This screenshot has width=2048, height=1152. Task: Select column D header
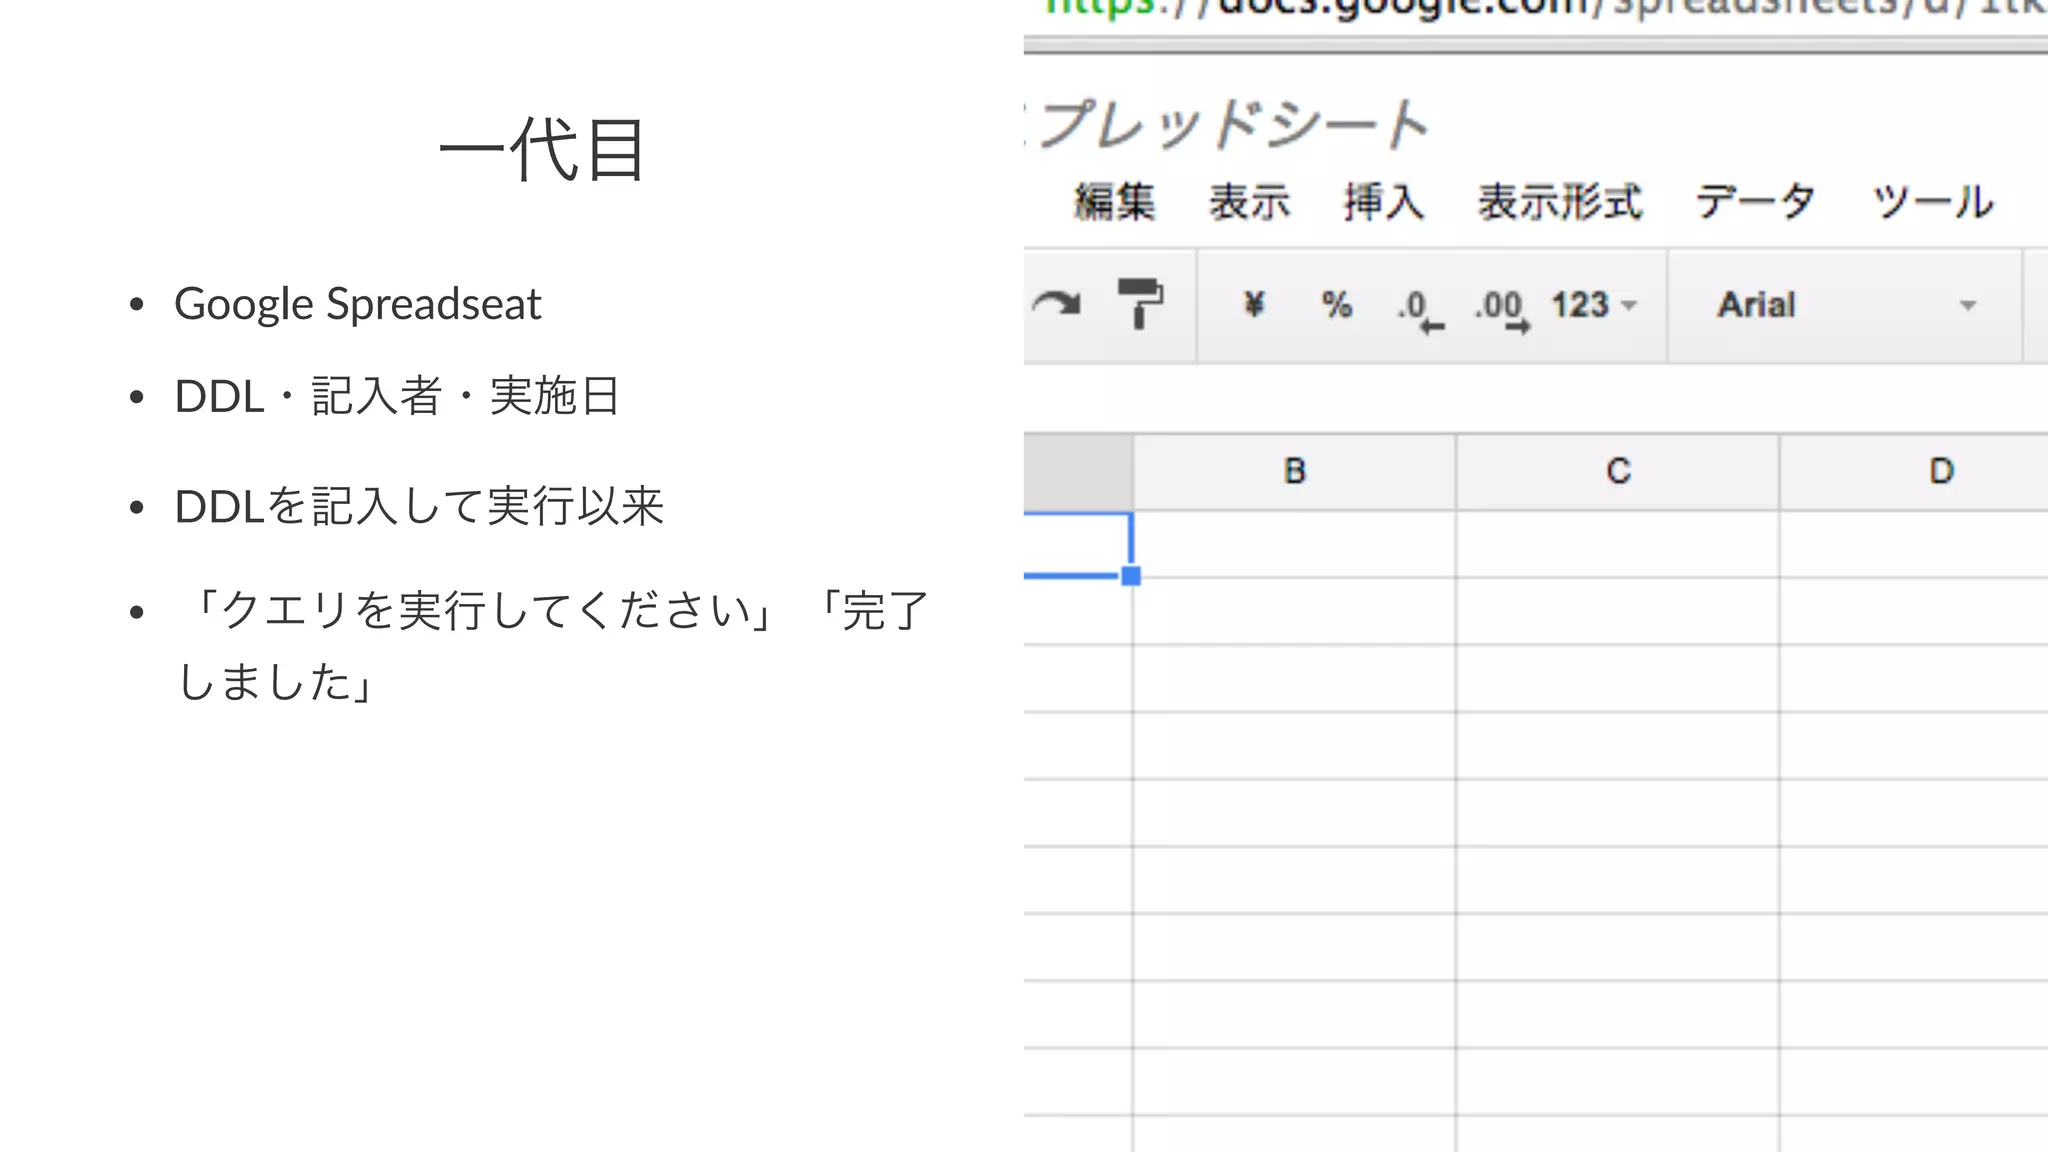[1914, 471]
